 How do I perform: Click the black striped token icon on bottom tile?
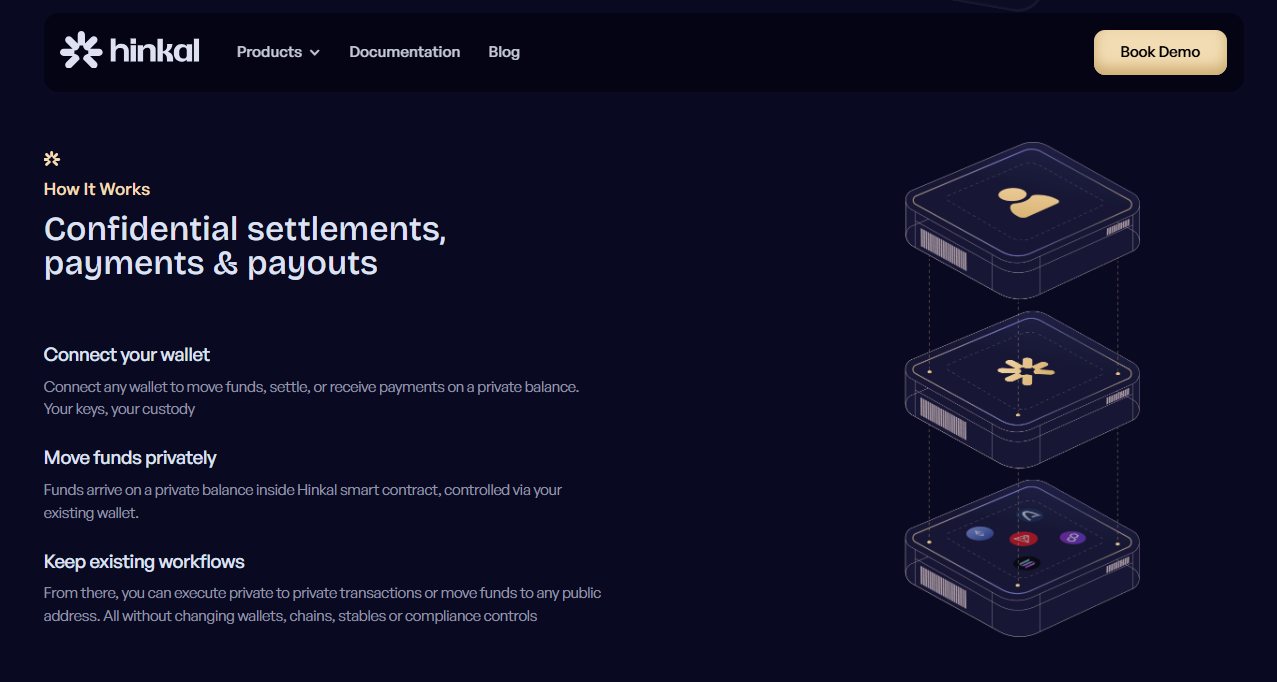point(1026,563)
